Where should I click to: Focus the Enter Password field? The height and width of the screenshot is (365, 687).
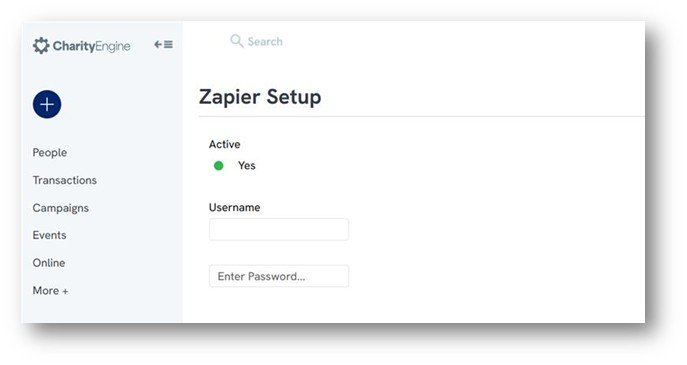(279, 276)
